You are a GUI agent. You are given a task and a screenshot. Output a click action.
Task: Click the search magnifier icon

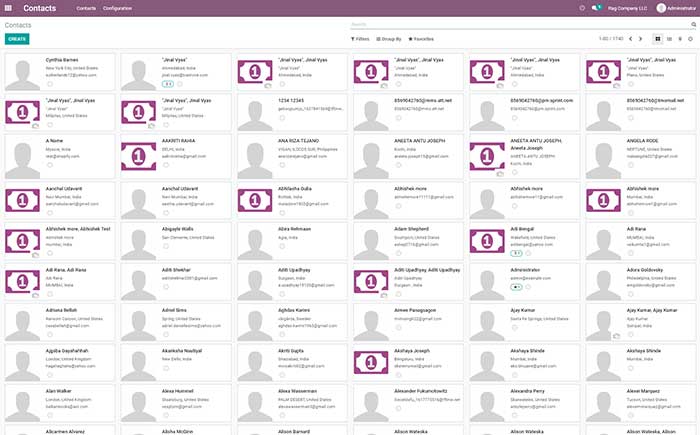tap(693, 25)
